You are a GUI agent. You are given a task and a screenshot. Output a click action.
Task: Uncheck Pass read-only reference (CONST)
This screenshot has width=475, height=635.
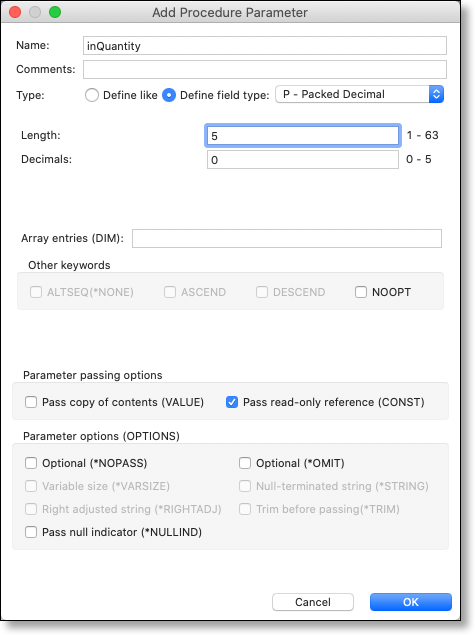(232, 402)
